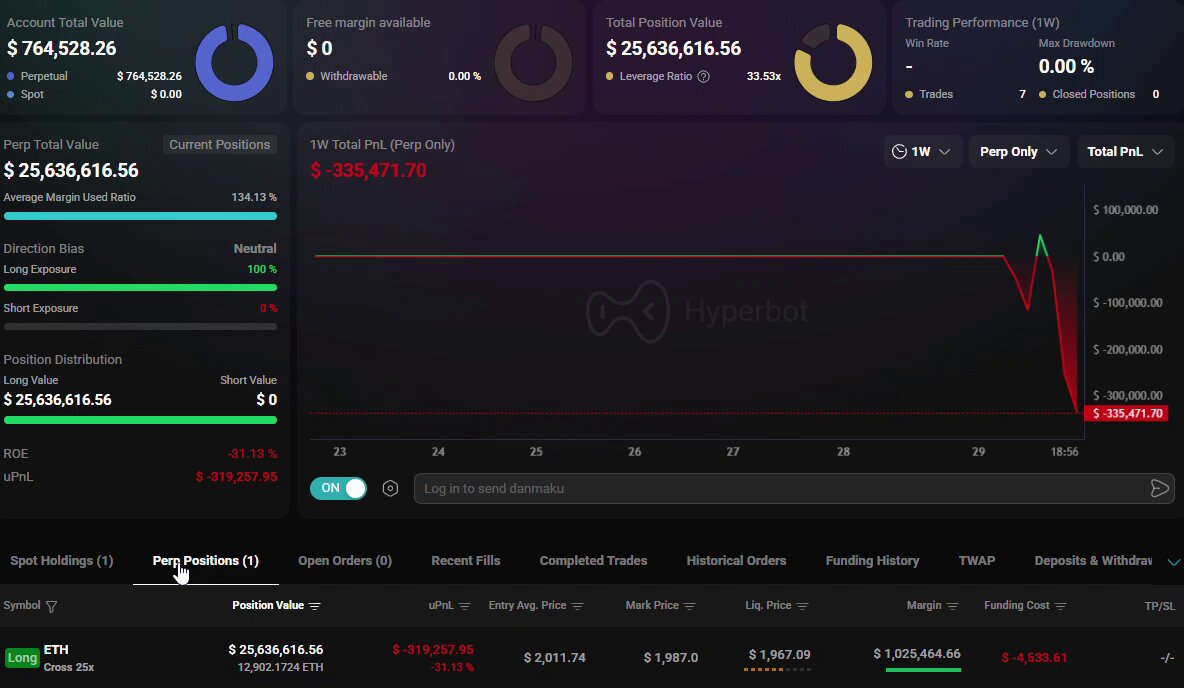Open the 1W timeframe dropdown
1184x688 pixels.
click(x=923, y=152)
